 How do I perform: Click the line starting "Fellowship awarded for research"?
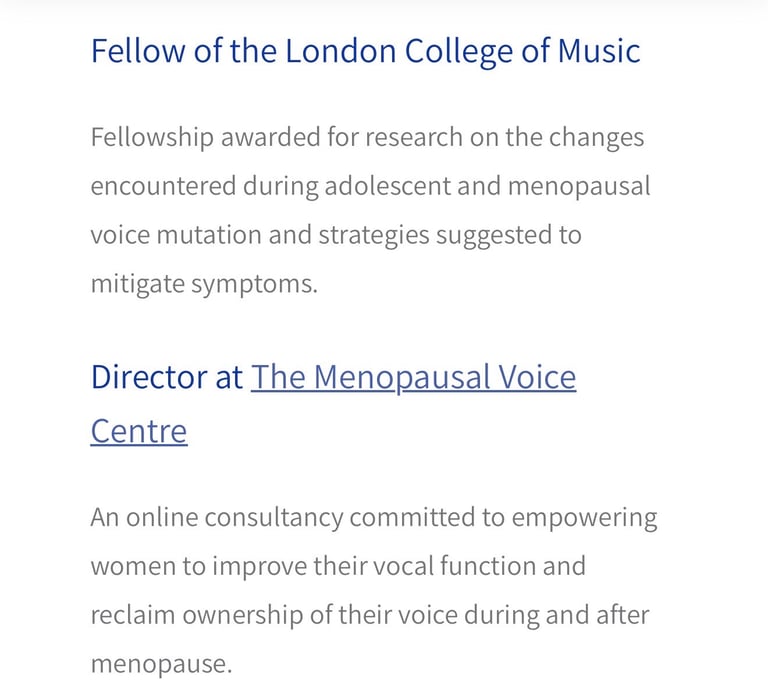click(367, 137)
